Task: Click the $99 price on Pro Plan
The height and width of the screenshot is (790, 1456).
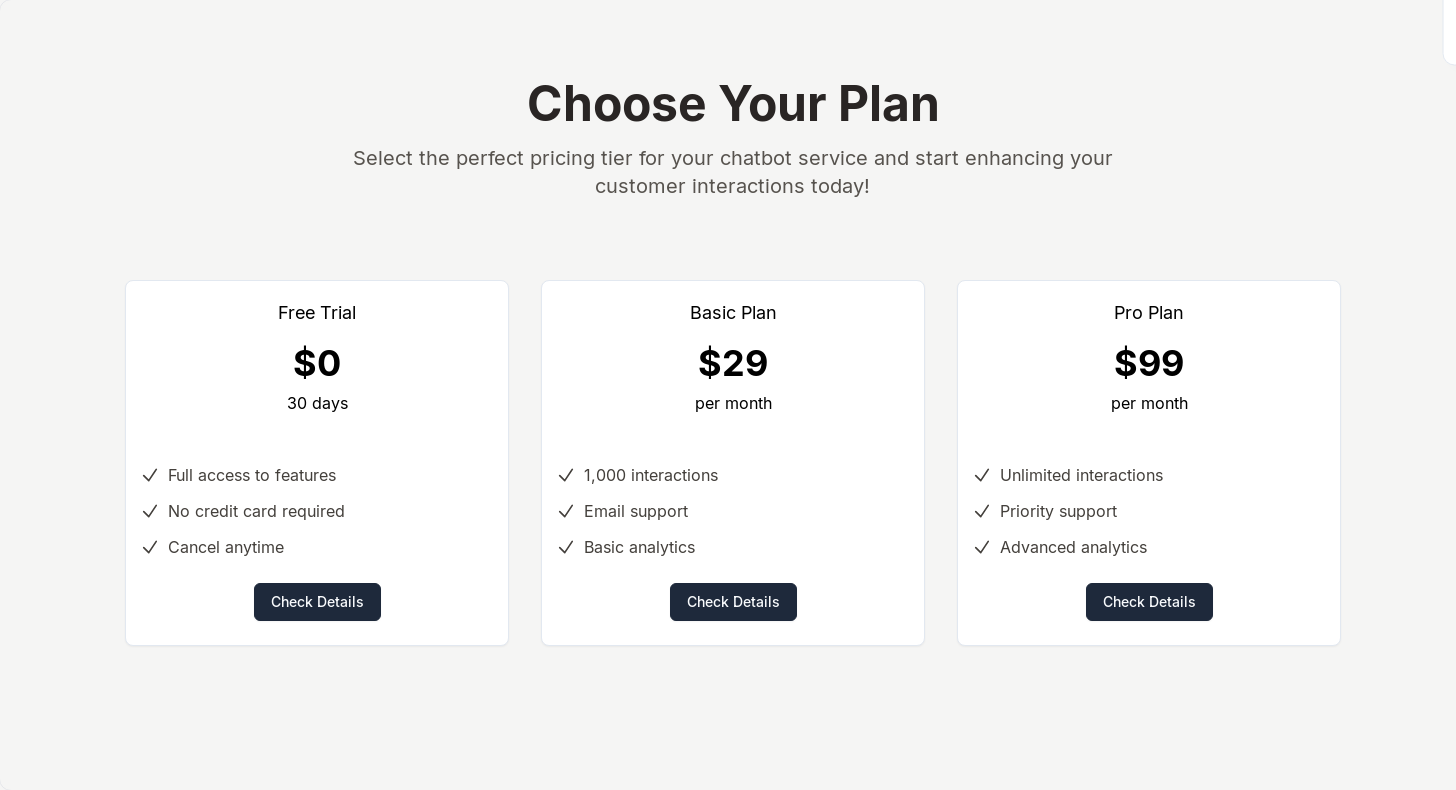Action: (1149, 363)
